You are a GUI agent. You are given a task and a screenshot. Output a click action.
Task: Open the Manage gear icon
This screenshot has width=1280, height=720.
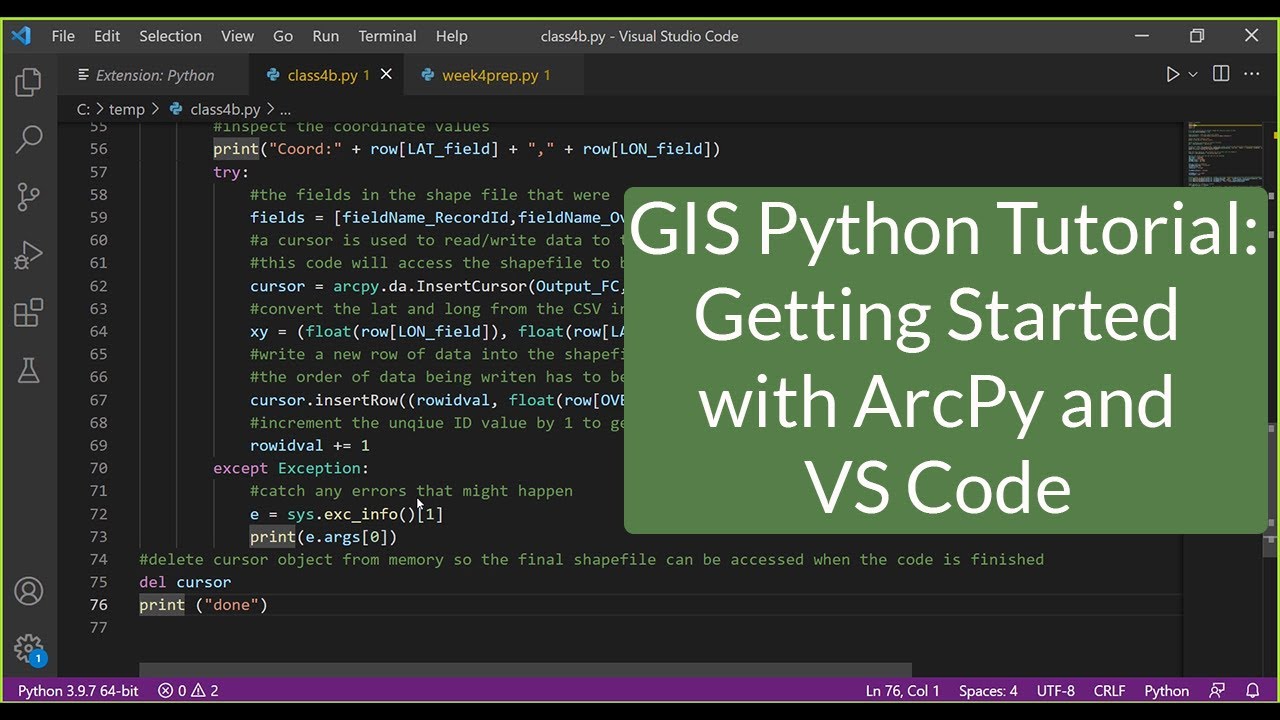(28, 649)
